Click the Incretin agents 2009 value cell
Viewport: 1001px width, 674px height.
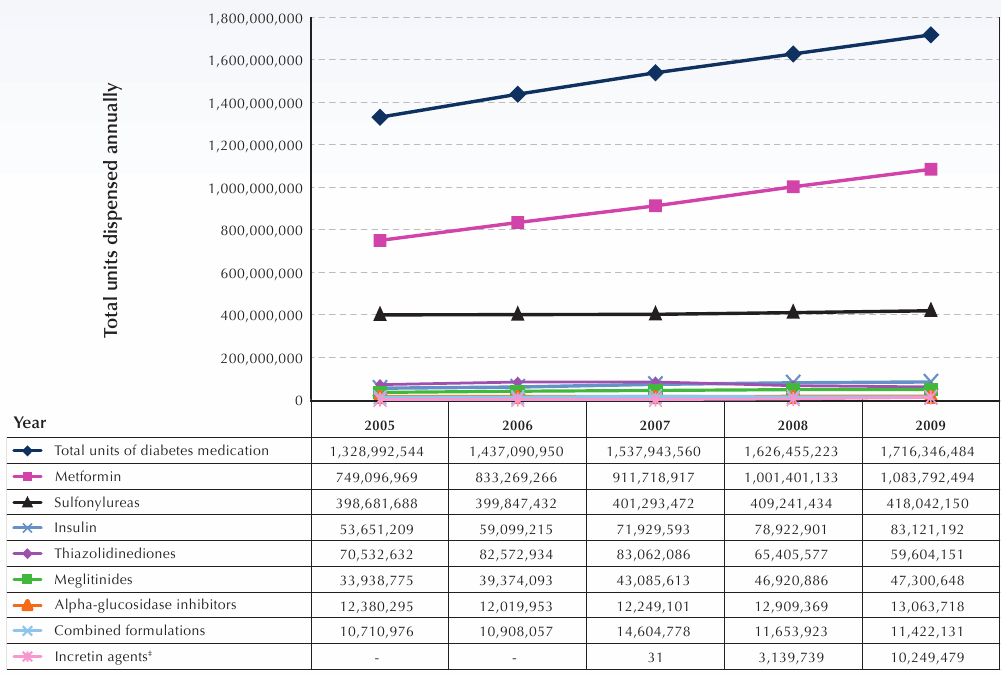click(x=930, y=658)
